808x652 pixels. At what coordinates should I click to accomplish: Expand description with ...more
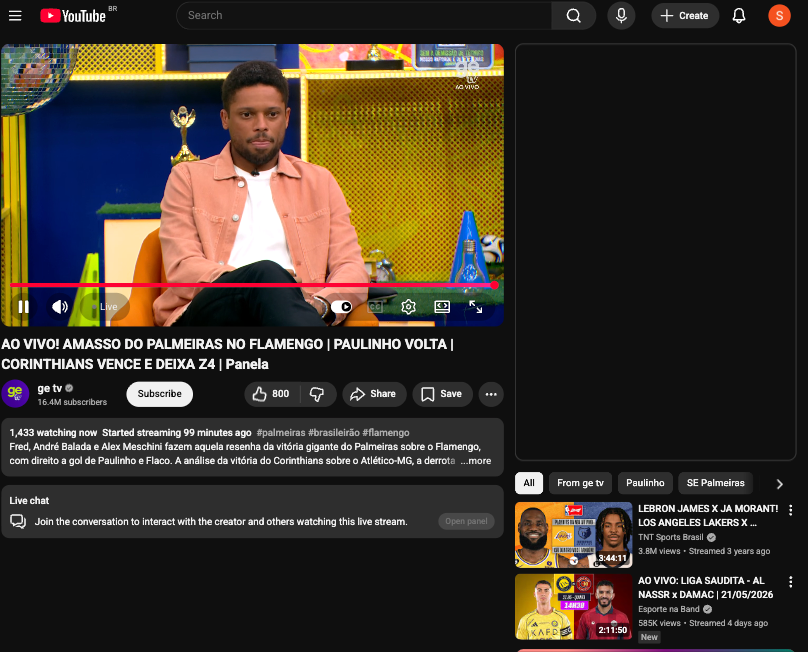pos(476,461)
